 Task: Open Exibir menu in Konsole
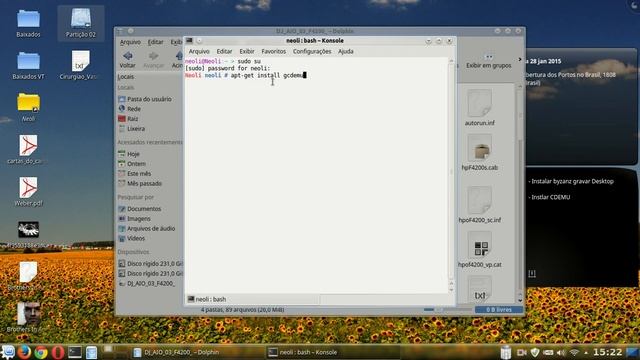coord(247,51)
